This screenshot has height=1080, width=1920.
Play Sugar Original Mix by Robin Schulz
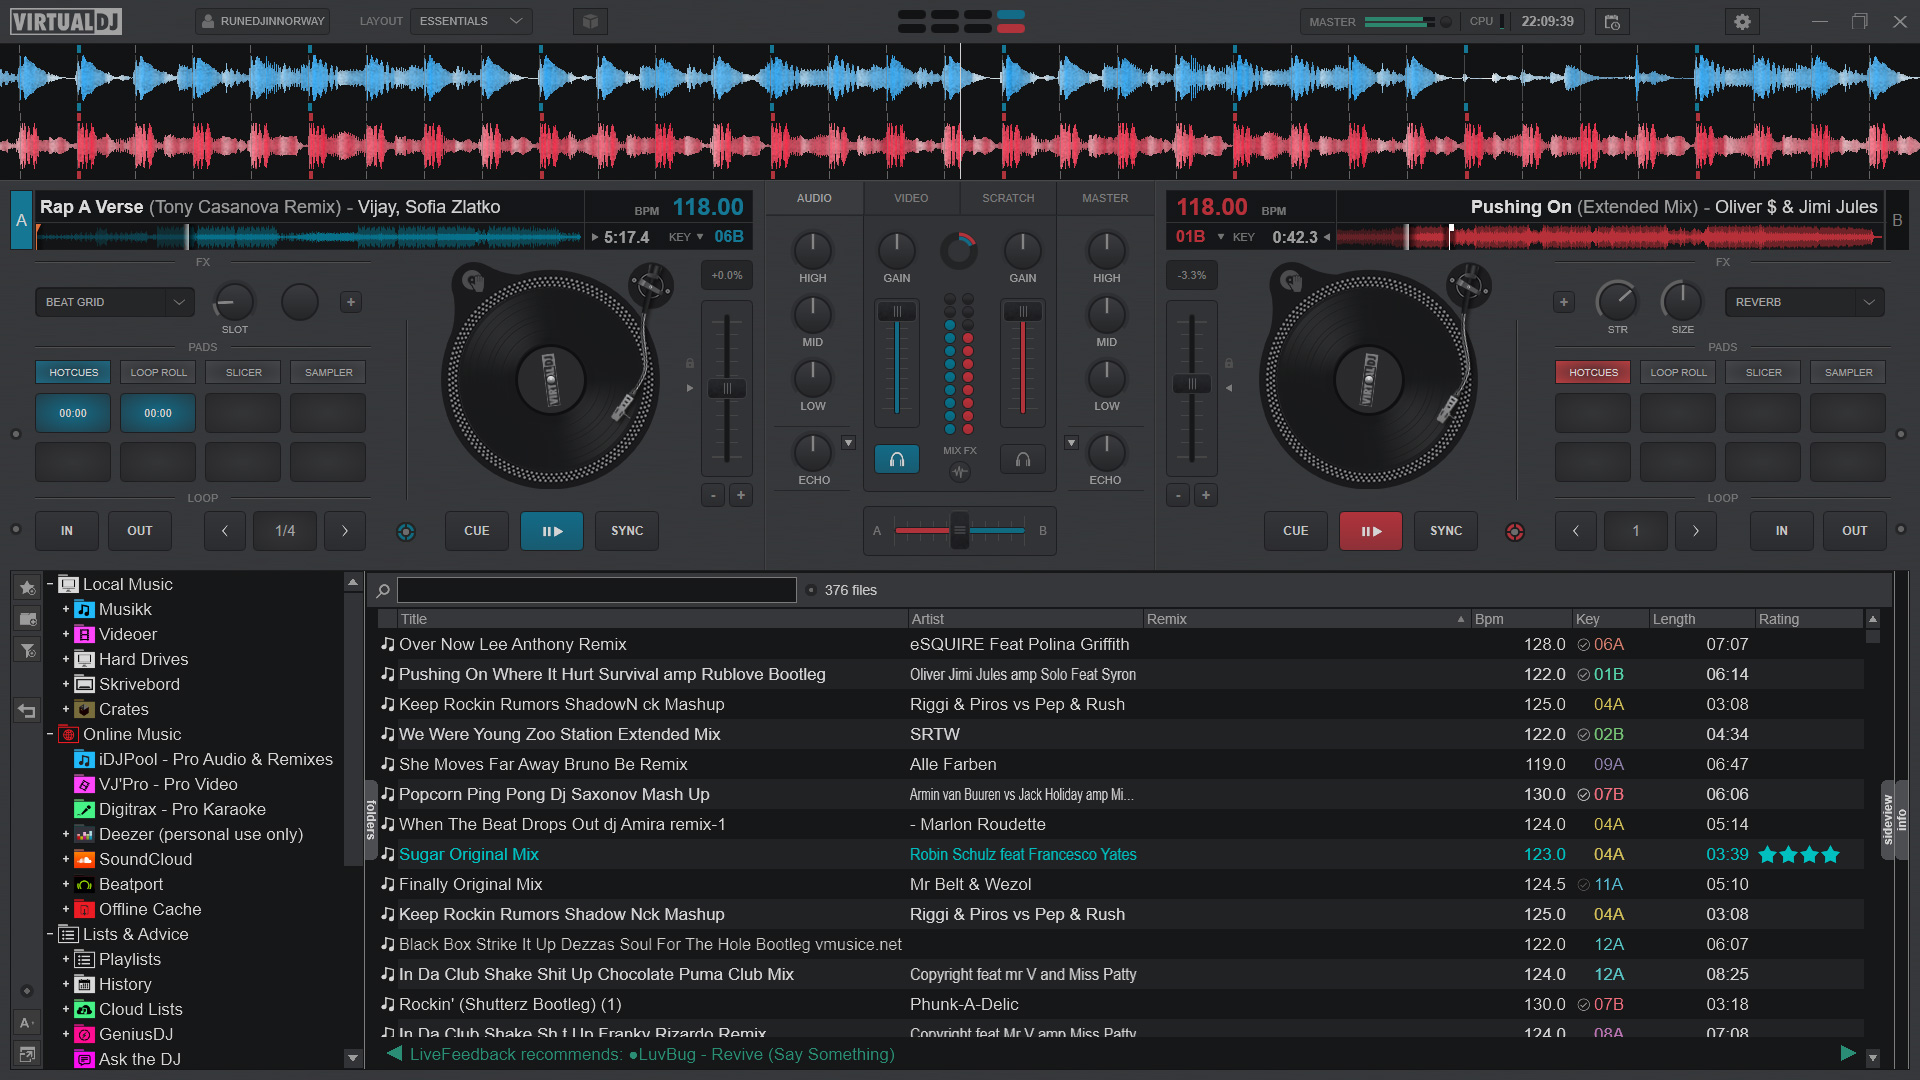468,855
